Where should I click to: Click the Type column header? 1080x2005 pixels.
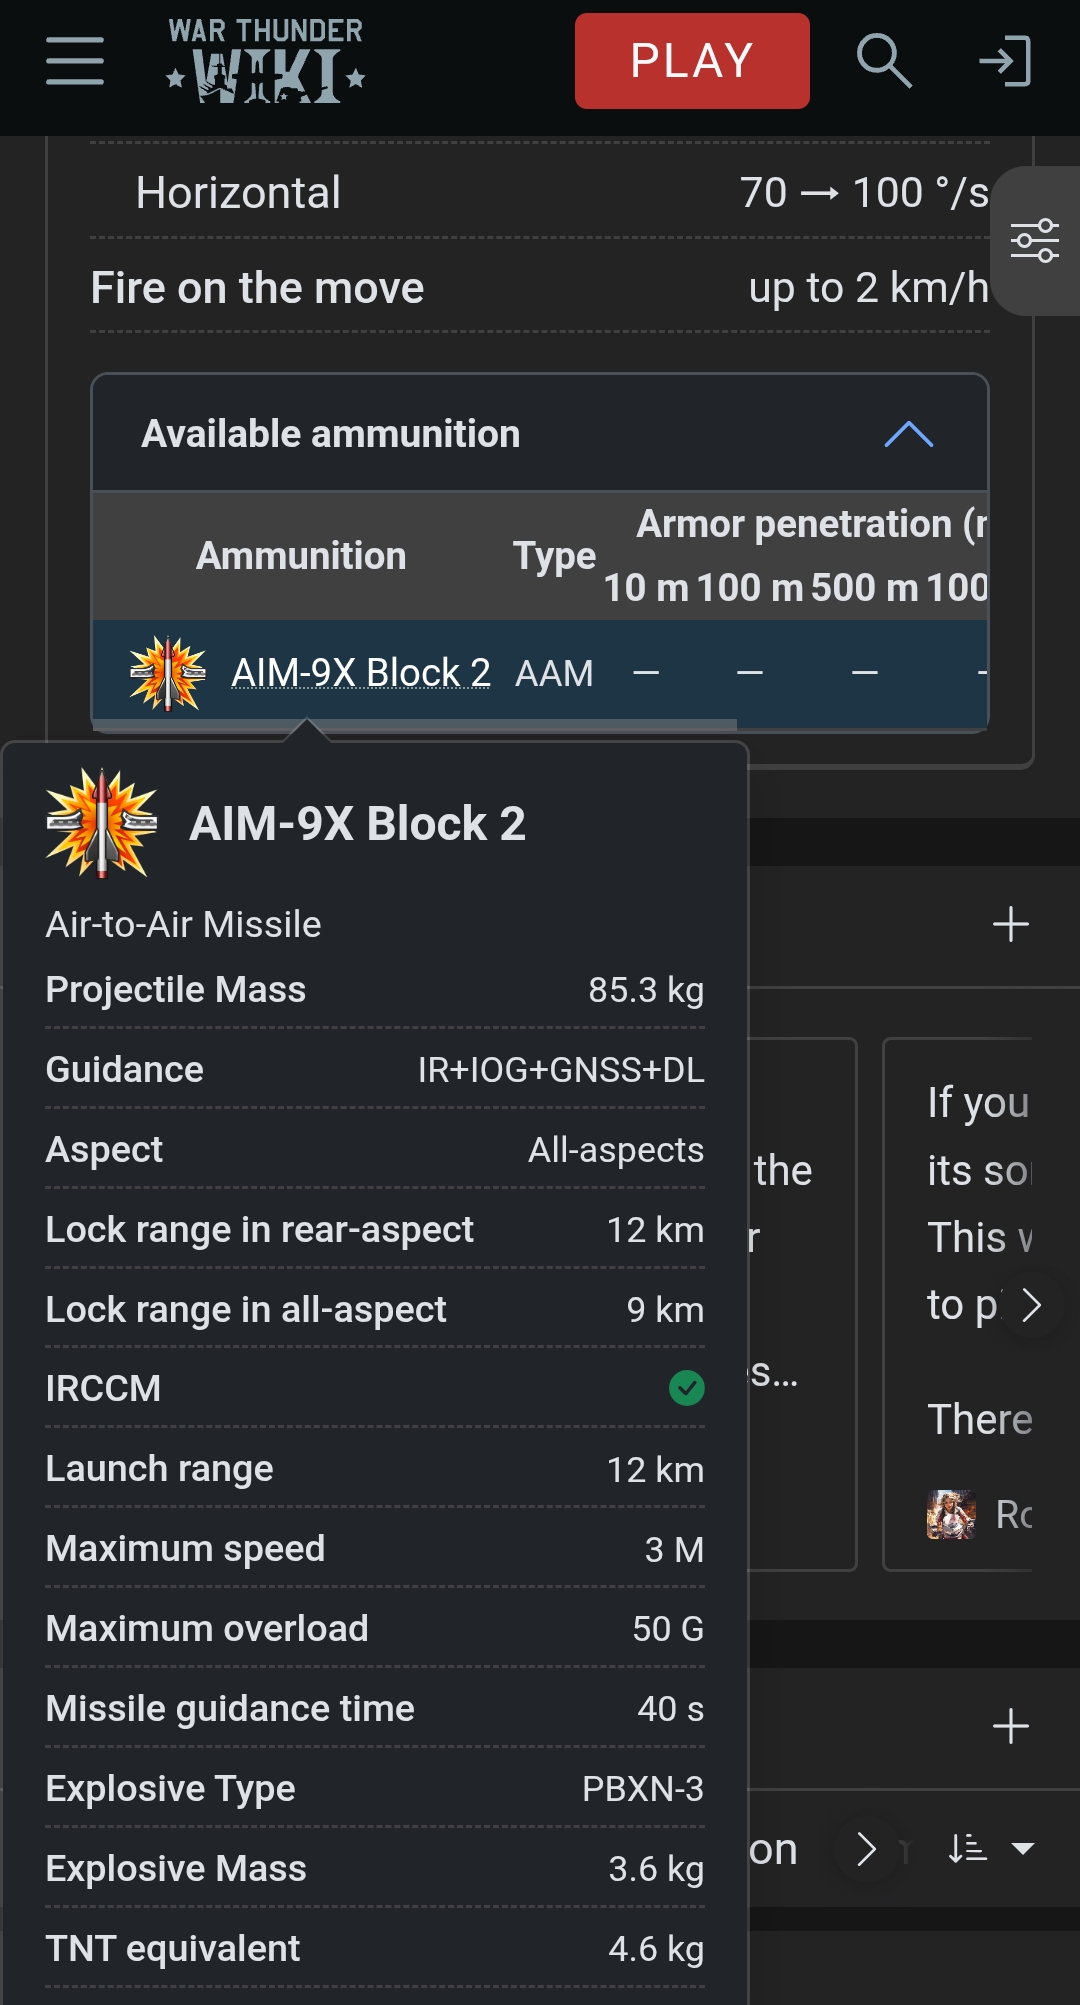click(x=554, y=556)
